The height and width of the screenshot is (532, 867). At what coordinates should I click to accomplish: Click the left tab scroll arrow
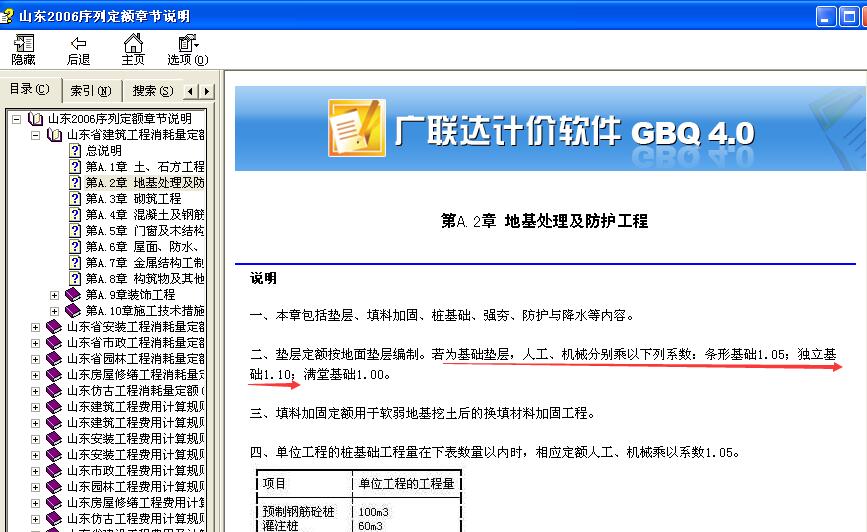point(190,91)
